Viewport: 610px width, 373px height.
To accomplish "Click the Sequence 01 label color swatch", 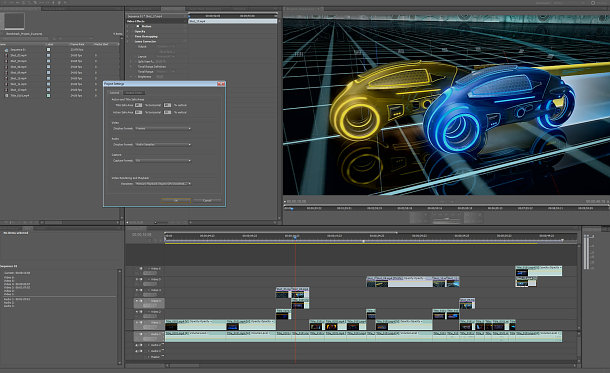I will [48, 49].
